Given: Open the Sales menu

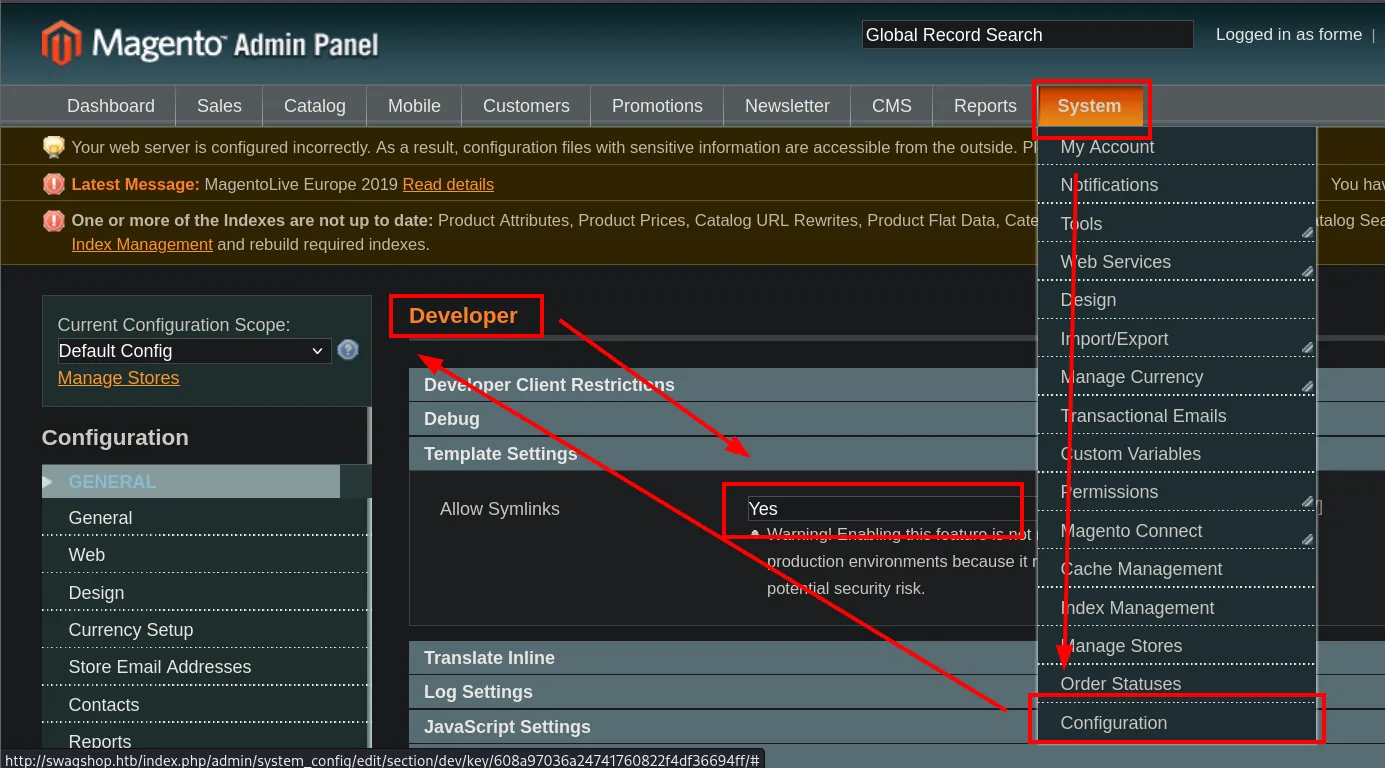Looking at the screenshot, I should point(219,106).
